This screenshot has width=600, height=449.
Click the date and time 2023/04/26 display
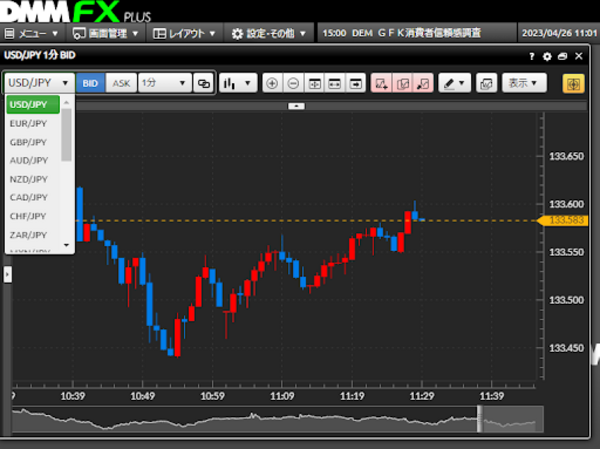click(x=559, y=33)
